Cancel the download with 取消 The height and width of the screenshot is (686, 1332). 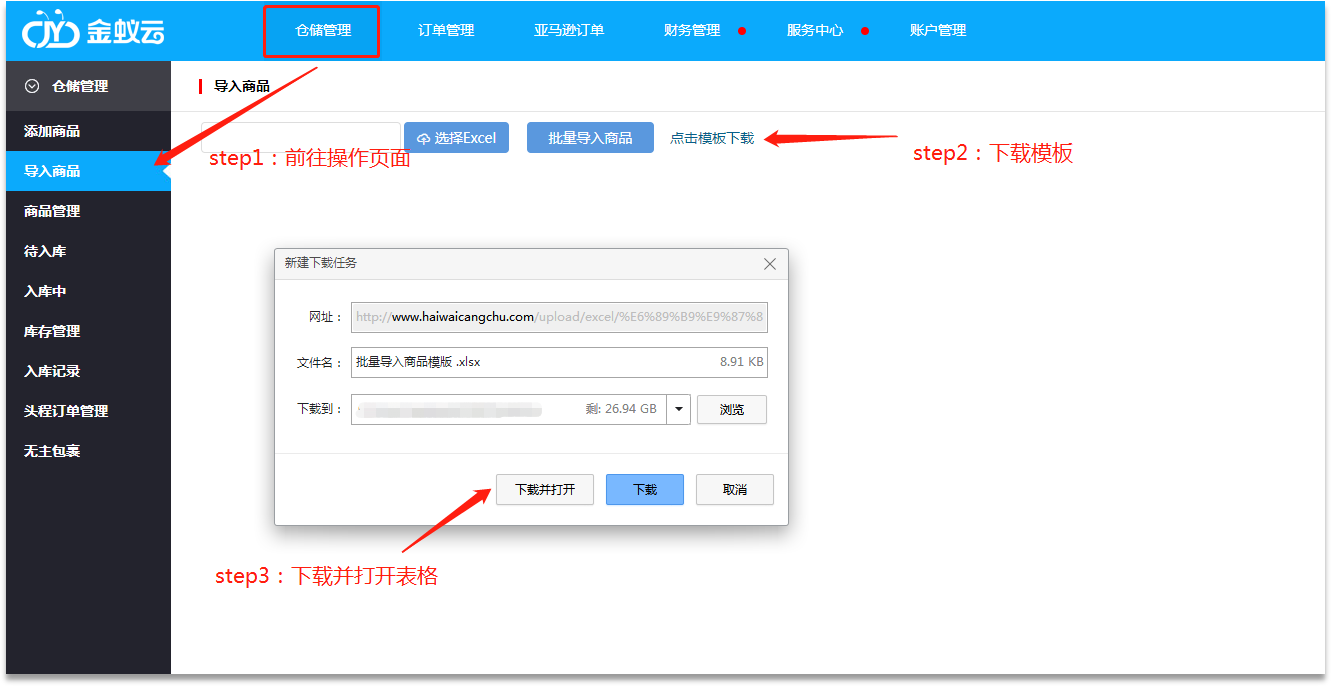tap(735, 490)
